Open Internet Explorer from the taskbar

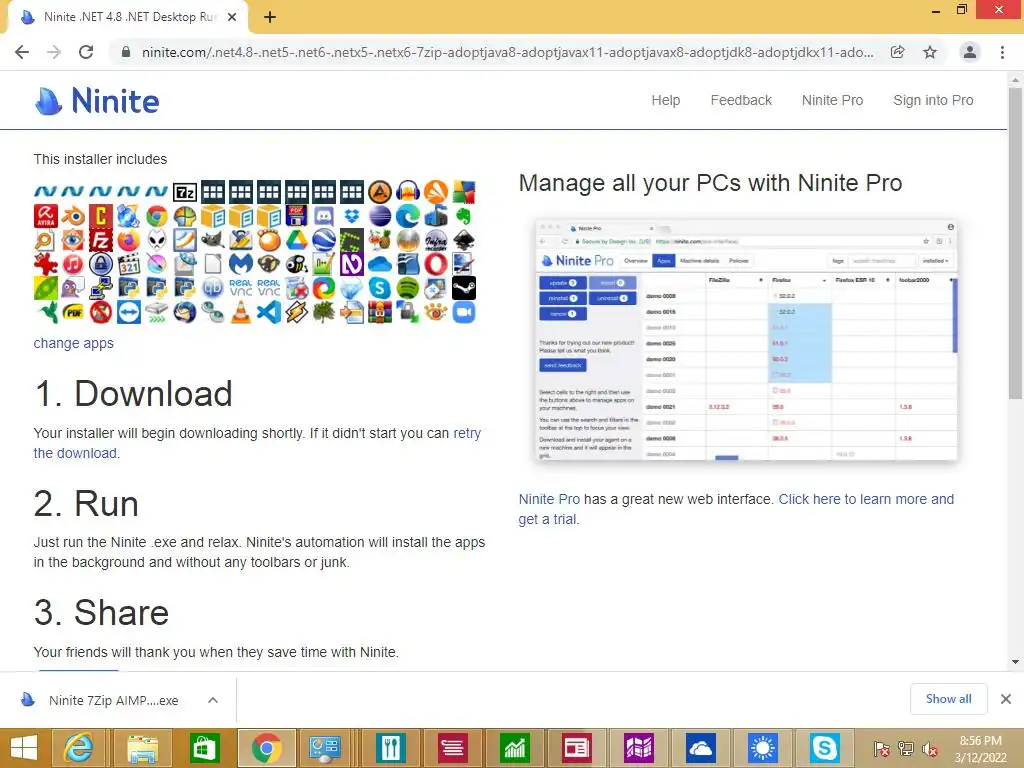pos(78,748)
